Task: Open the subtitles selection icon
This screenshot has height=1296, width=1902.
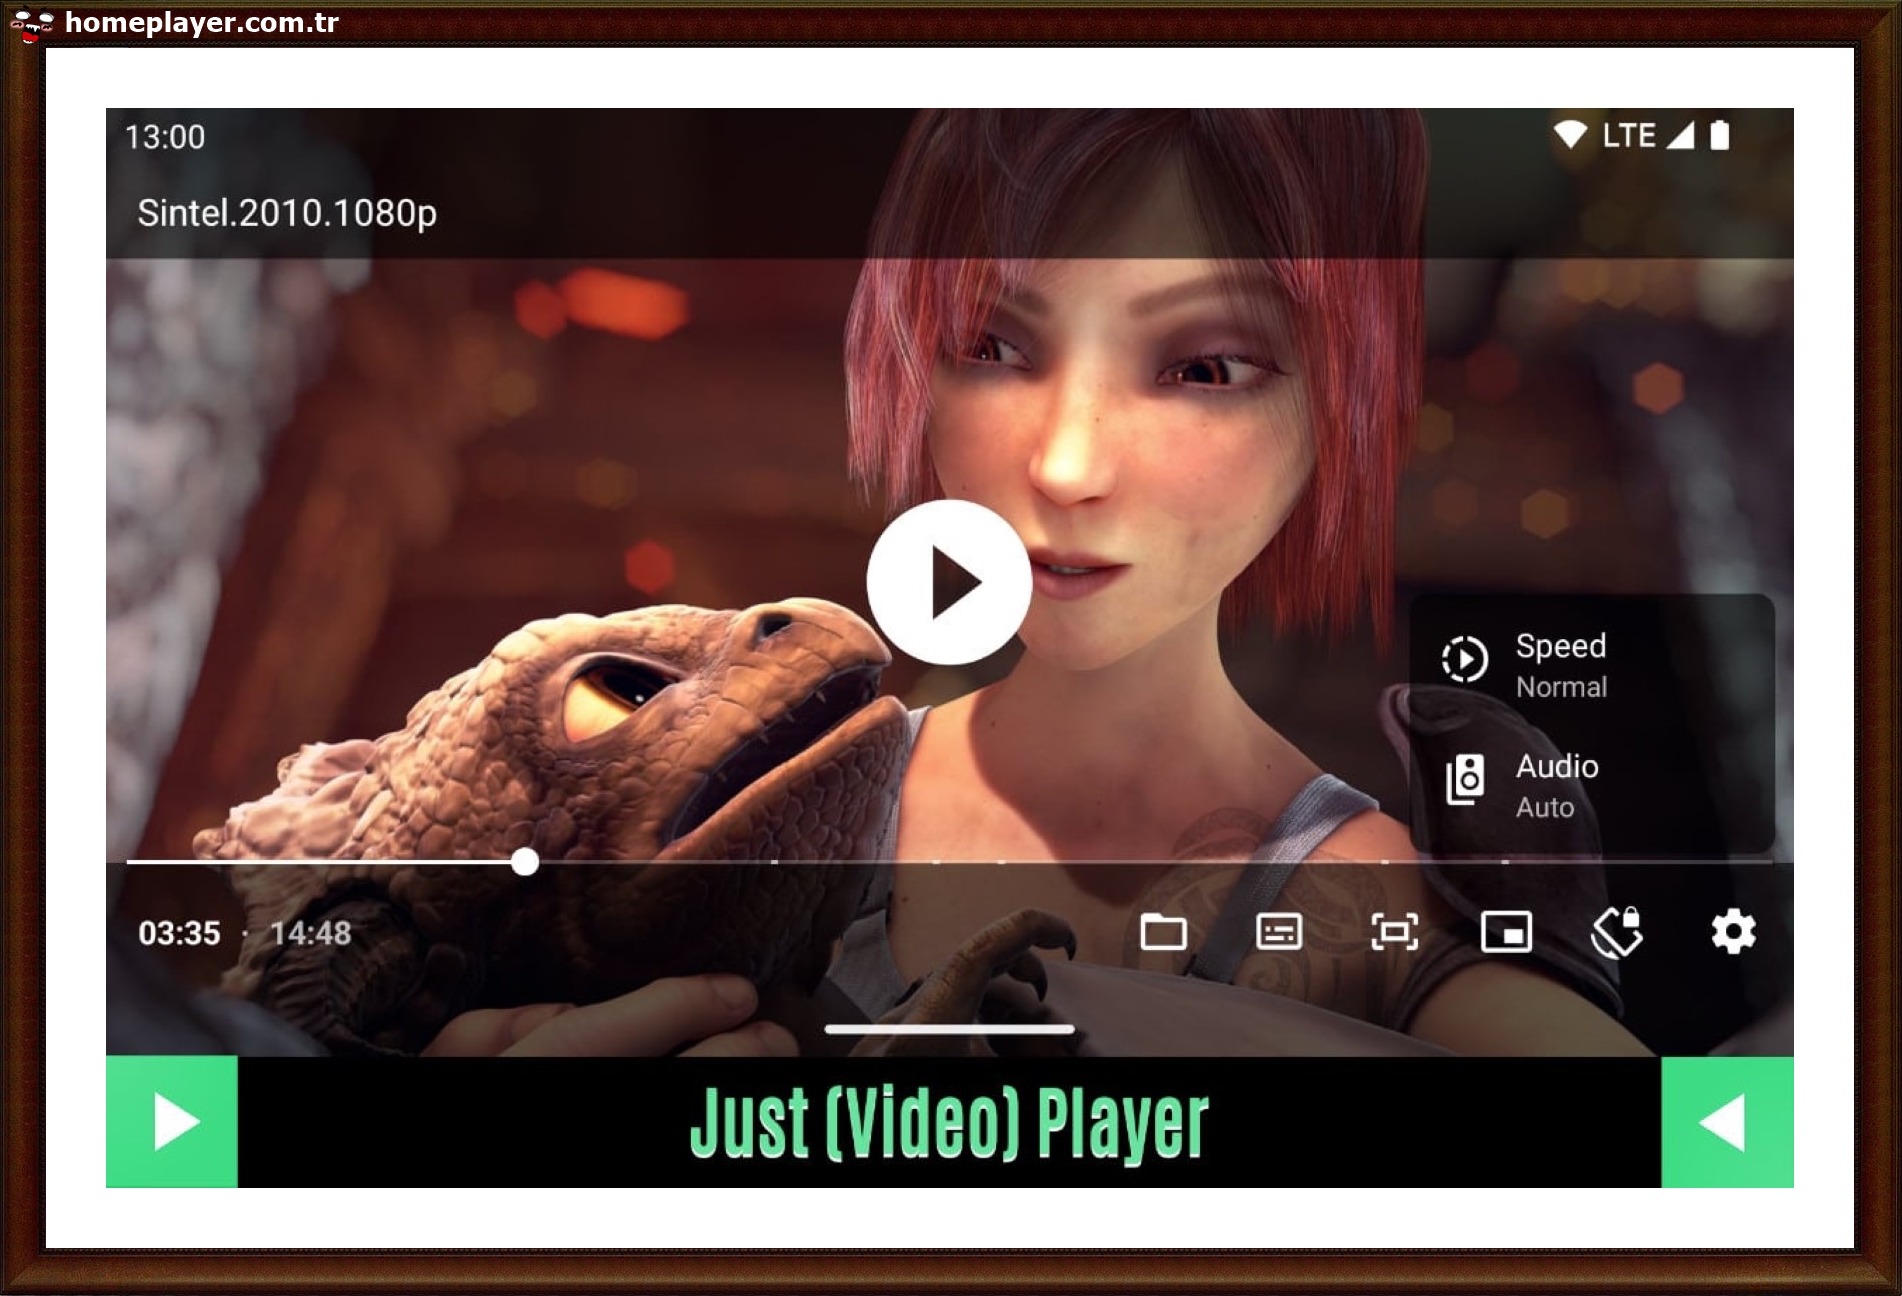Action: tap(1278, 932)
